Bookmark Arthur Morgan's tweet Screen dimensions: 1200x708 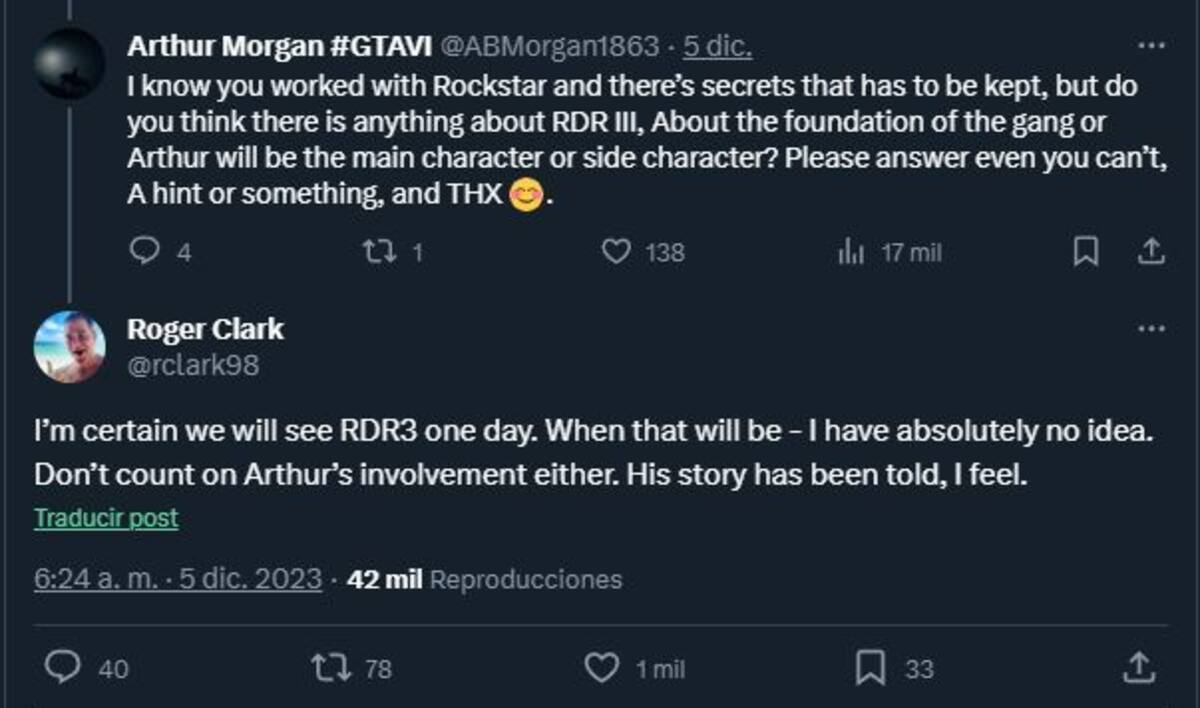click(x=1085, y=252)
